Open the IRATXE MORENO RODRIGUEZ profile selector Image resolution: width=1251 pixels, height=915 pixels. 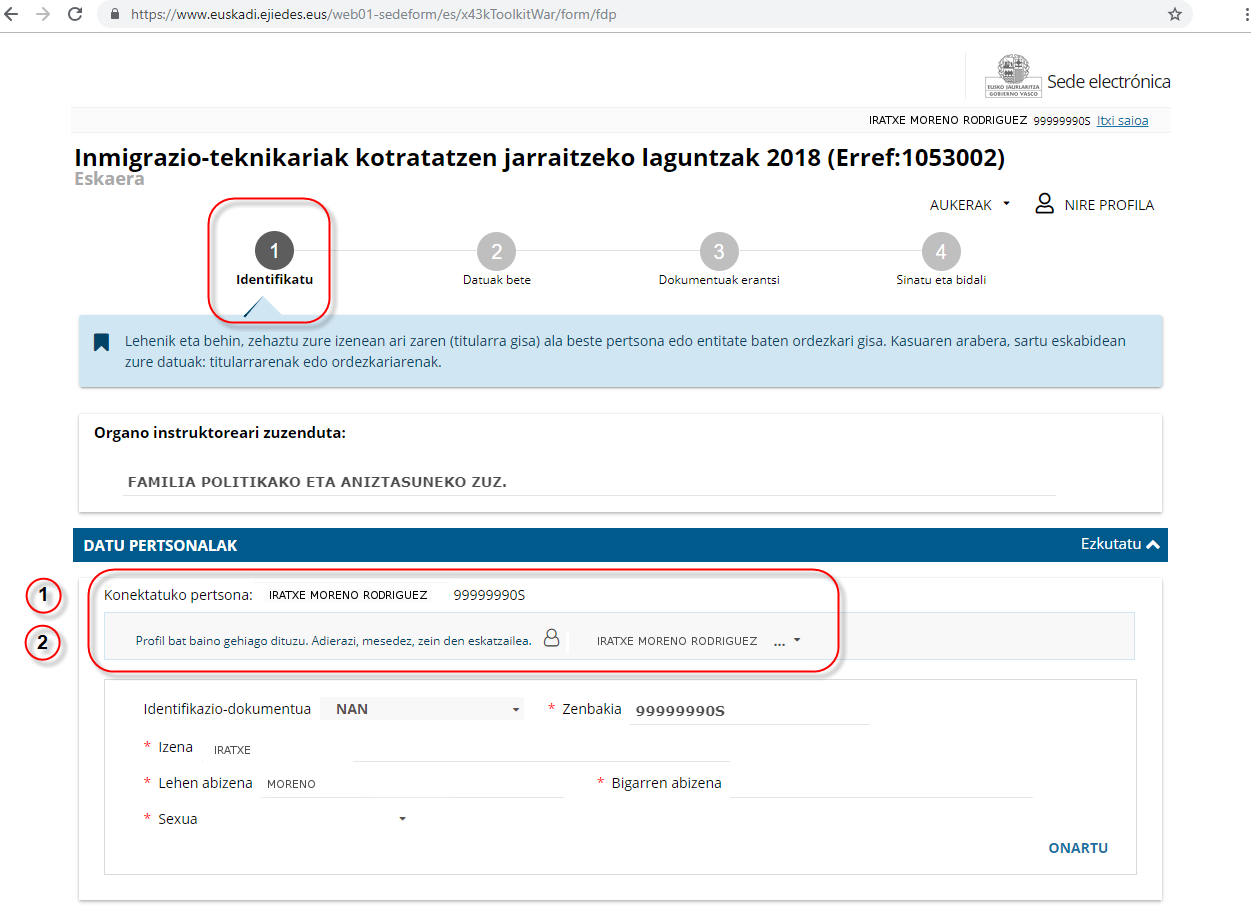click(698, 641)
